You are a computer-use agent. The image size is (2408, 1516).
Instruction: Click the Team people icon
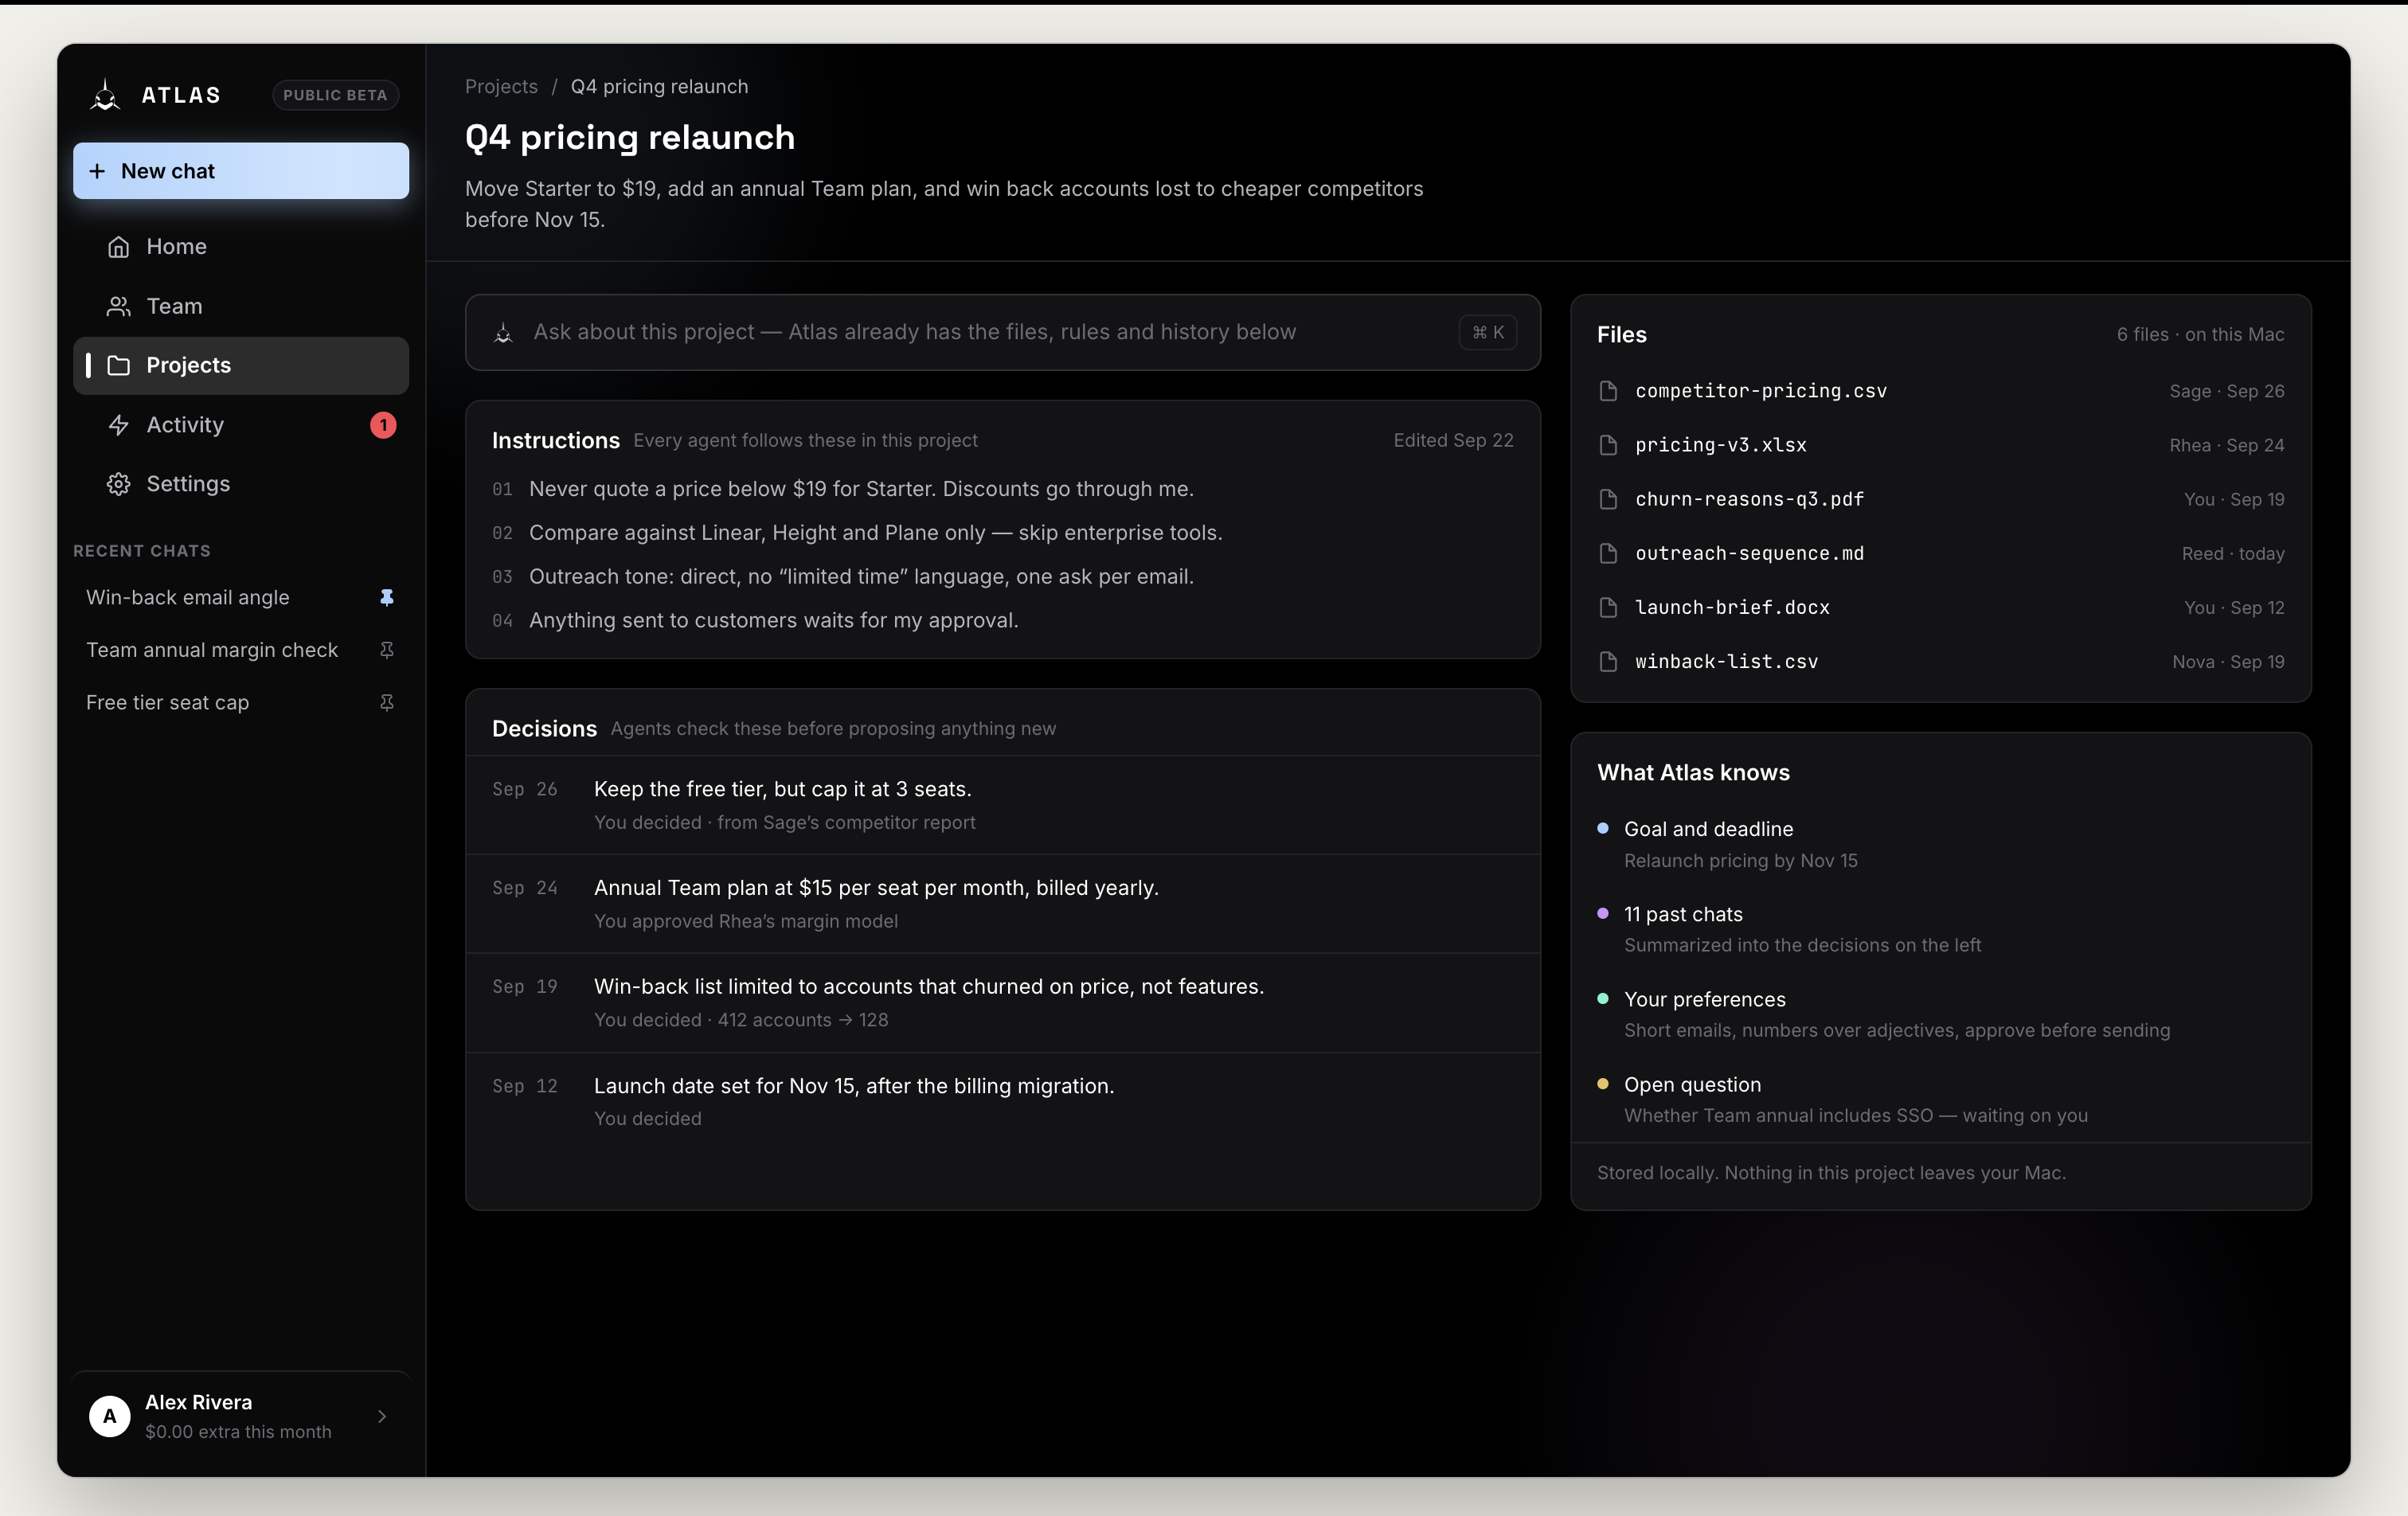(119, 306)
